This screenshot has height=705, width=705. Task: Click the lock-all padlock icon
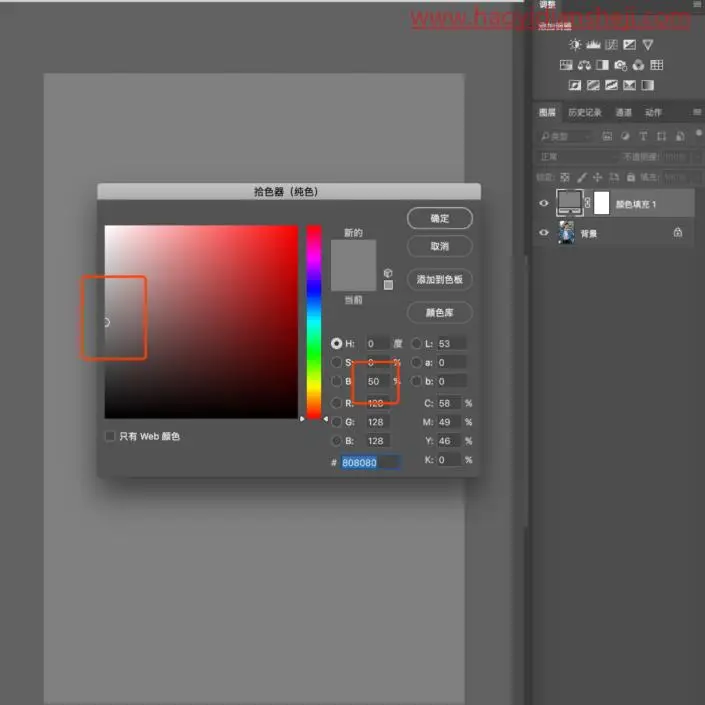click(x=631, y=177)
